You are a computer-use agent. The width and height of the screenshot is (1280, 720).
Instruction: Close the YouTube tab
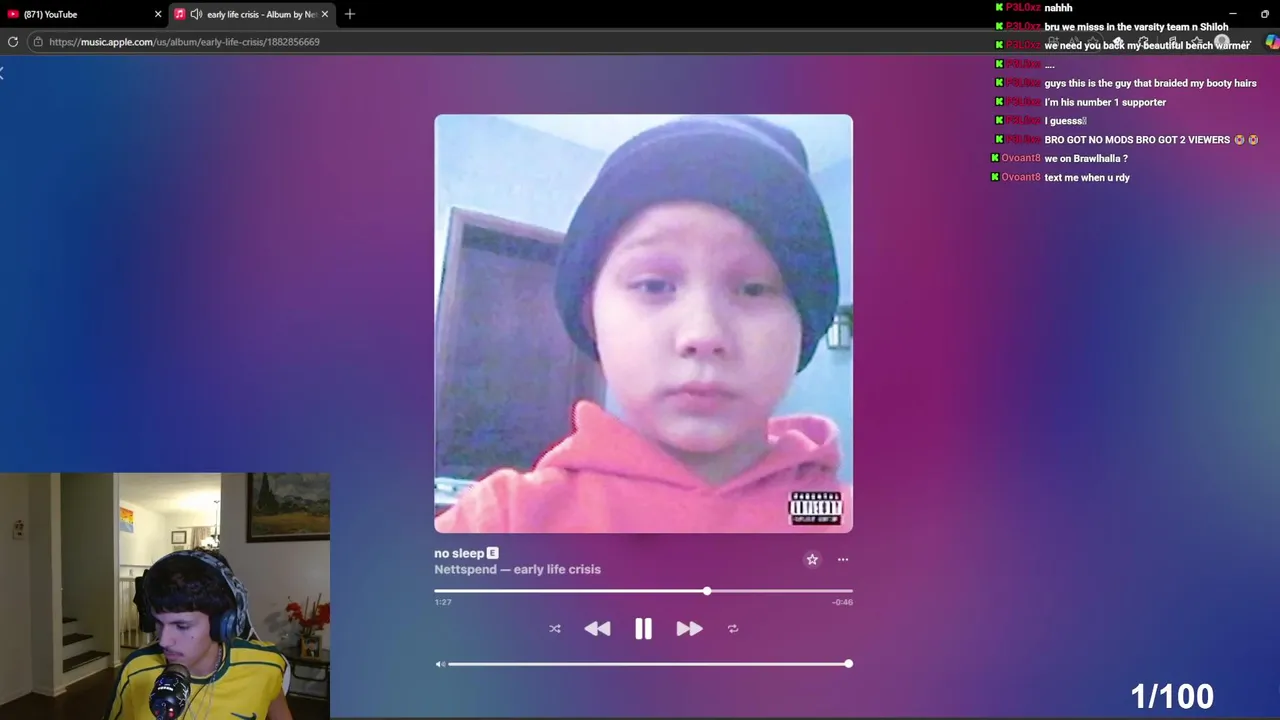(157, 14)
